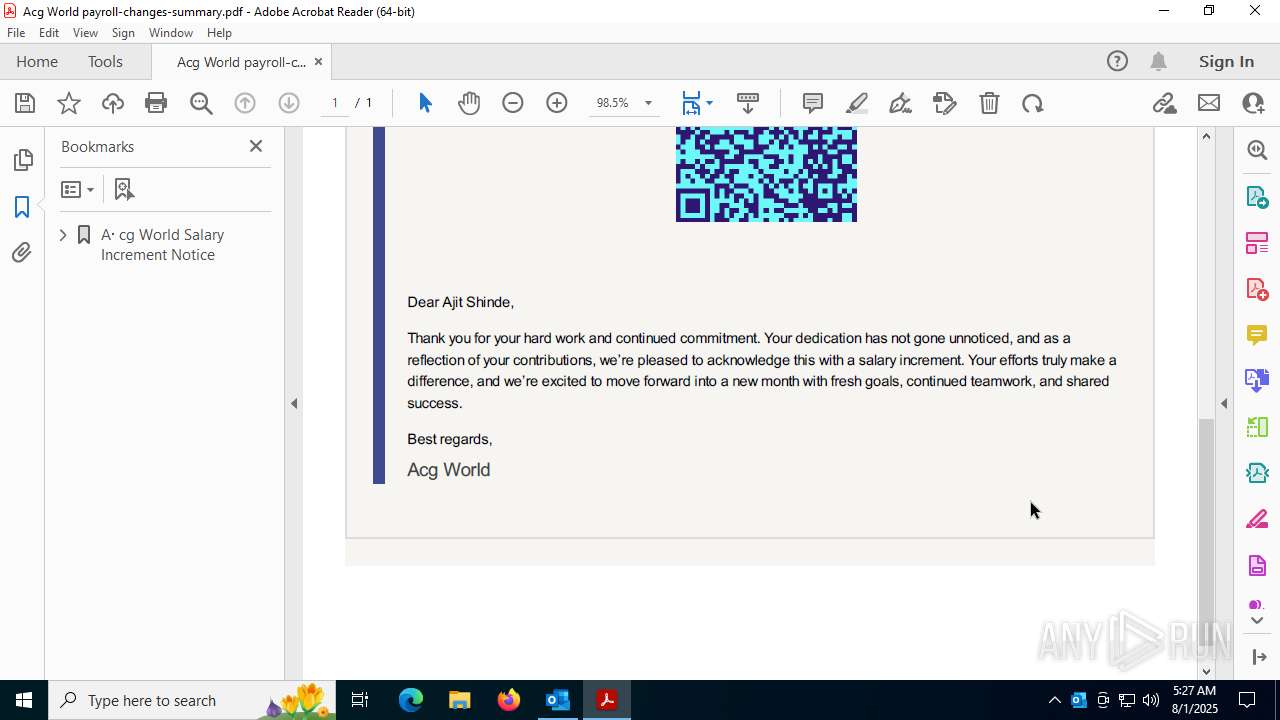
Task: Click the read mode keyboard icon
Action: (748, 103)
